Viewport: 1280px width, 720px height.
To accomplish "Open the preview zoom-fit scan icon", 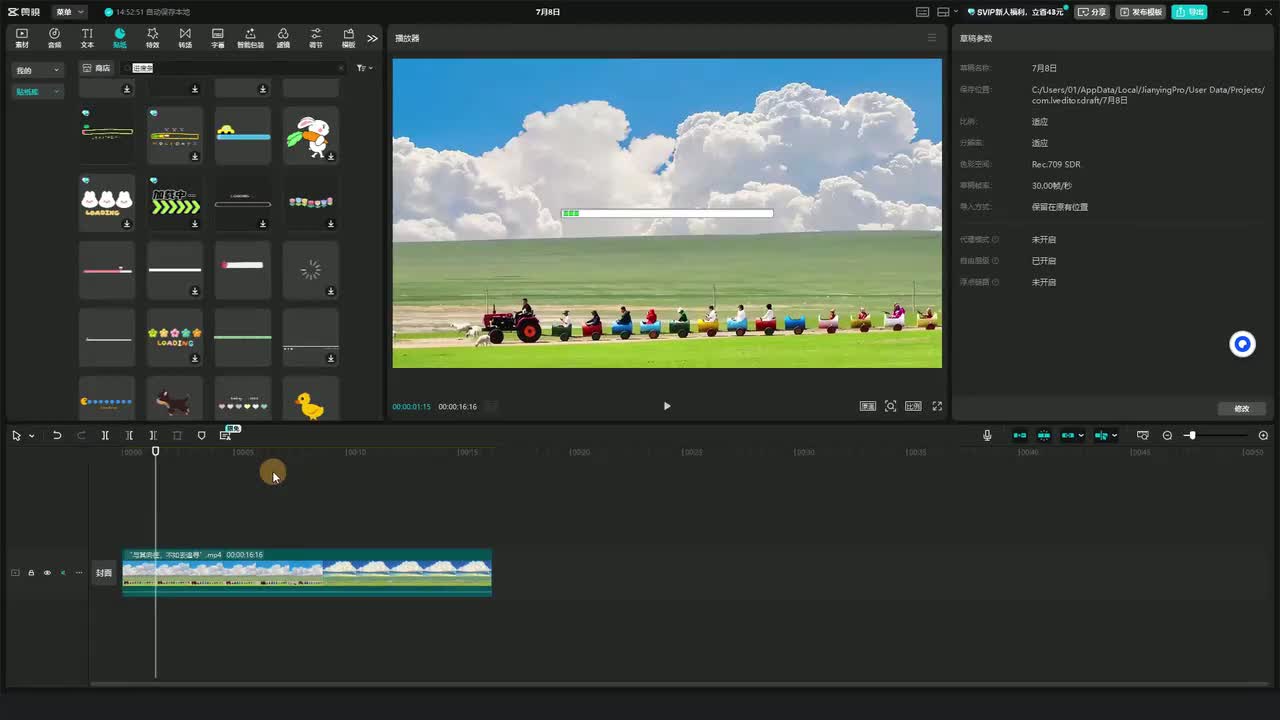I will 890,406.
